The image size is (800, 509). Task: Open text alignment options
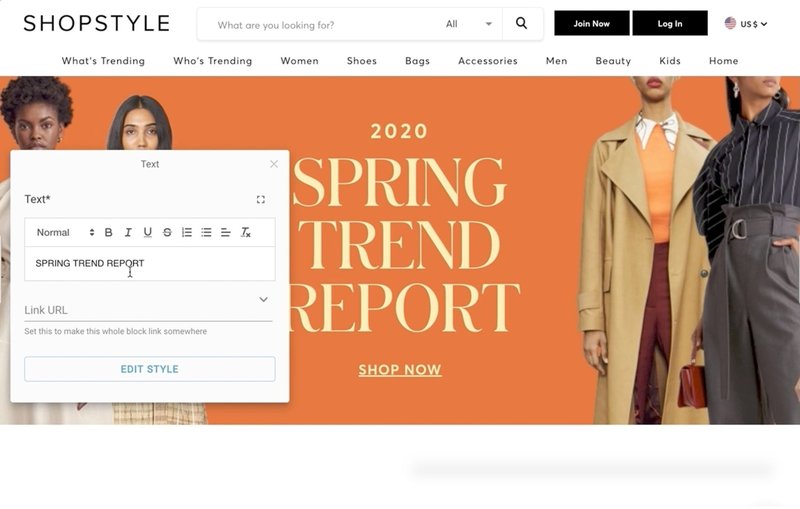click(x=226, y=233)
